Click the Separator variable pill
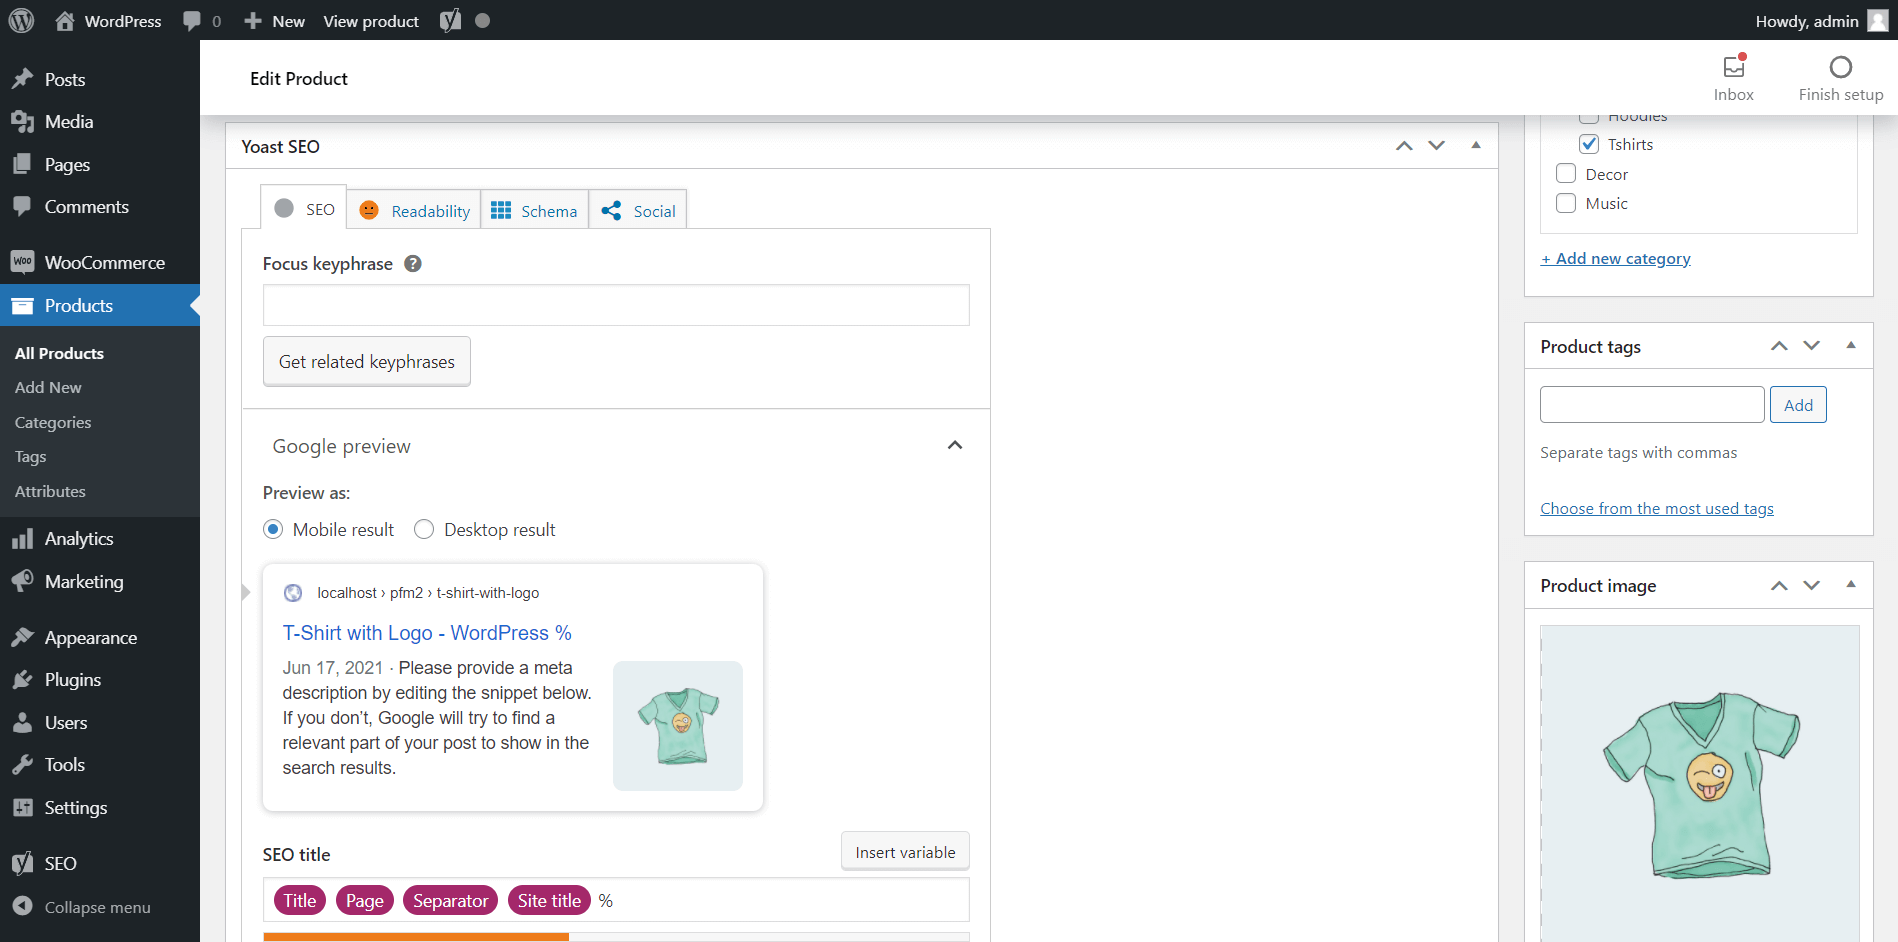 click(x=451, y=901)
